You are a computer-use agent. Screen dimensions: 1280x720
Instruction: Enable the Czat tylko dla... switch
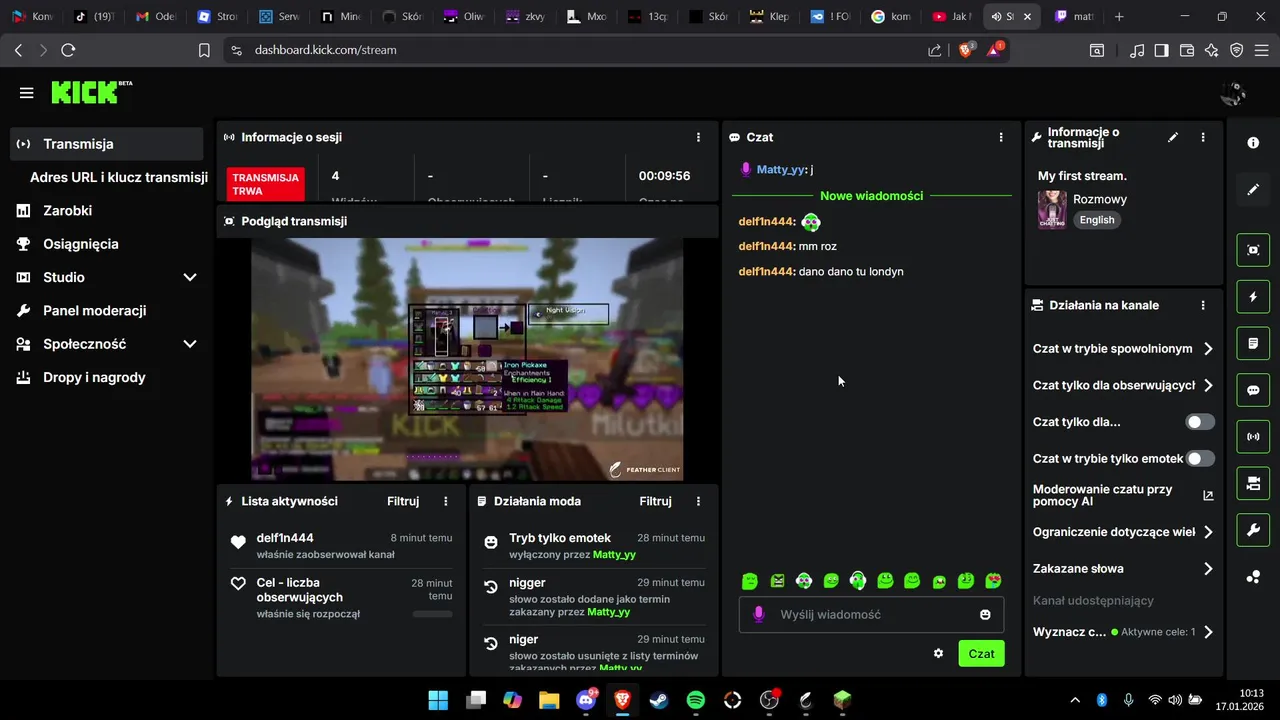pos(1200,422)
